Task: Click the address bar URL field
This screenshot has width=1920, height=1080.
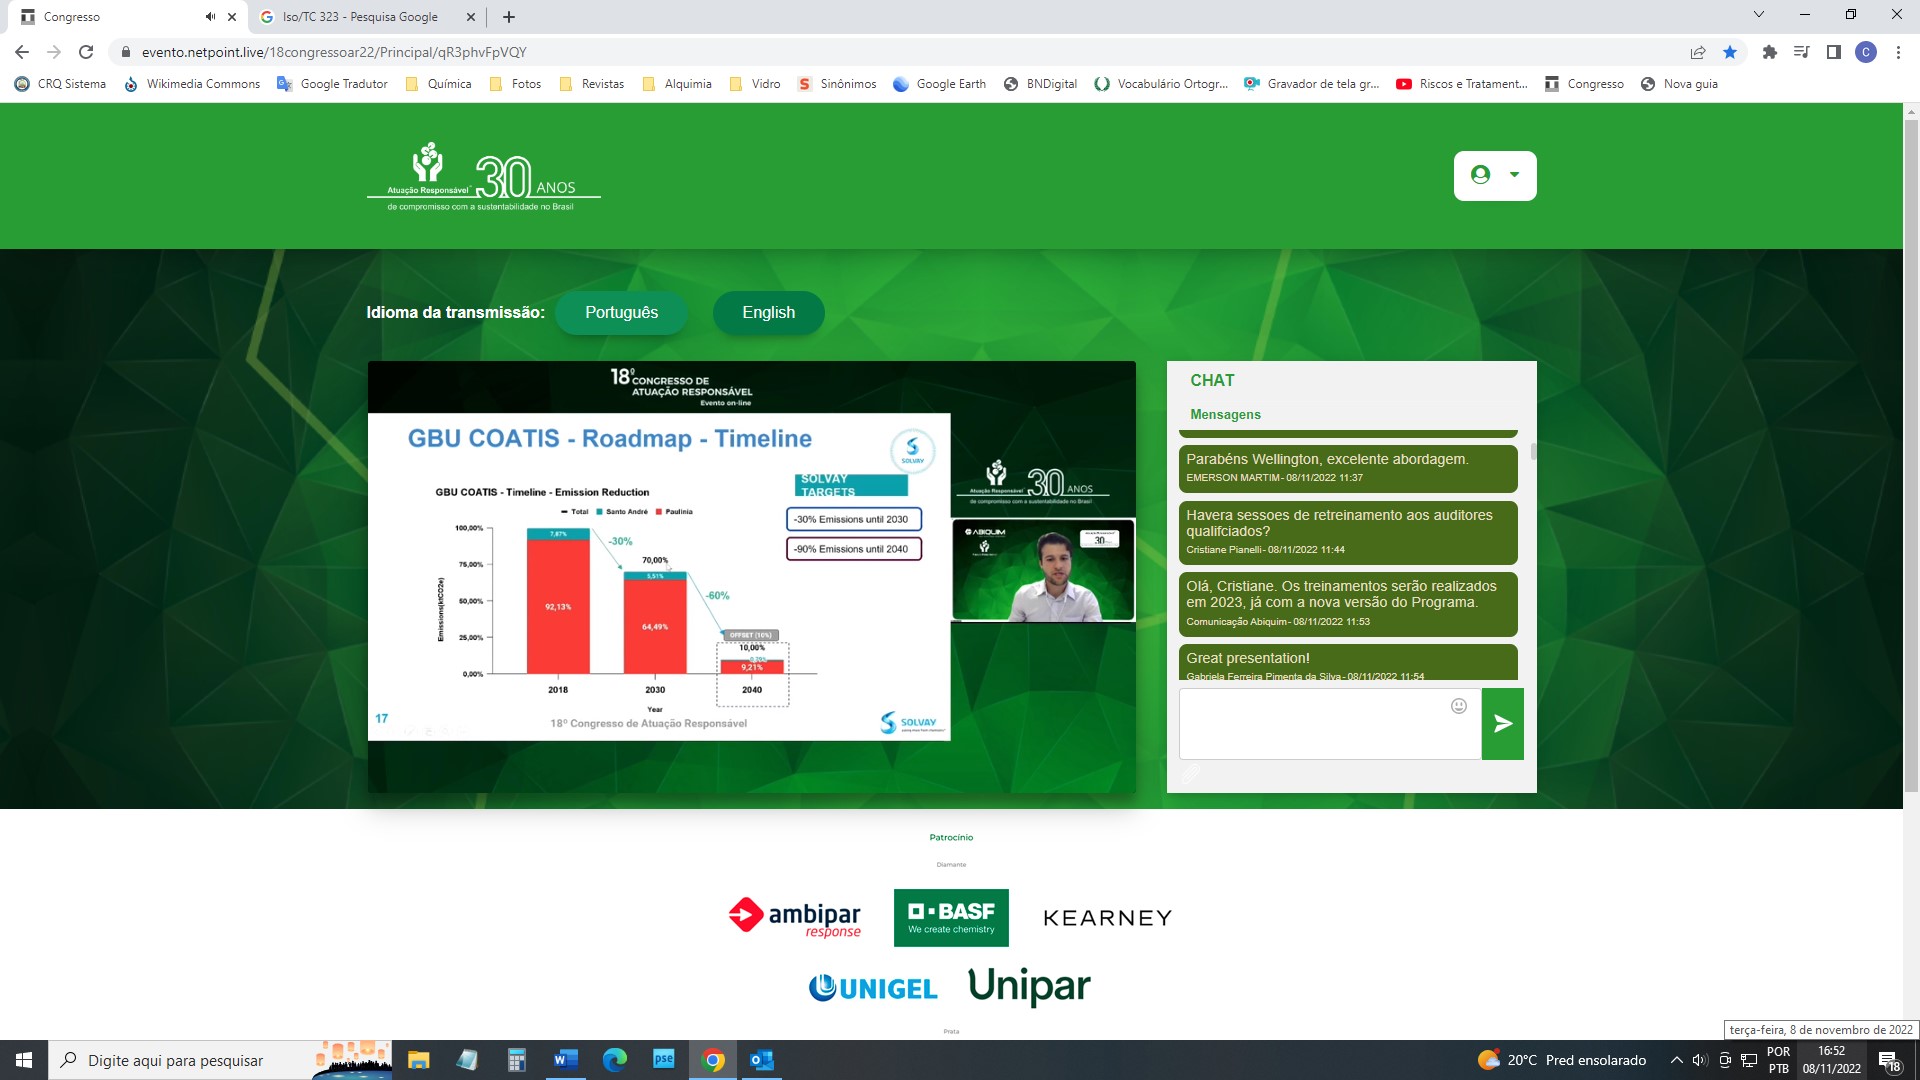Action: click(x=900, y=52)
